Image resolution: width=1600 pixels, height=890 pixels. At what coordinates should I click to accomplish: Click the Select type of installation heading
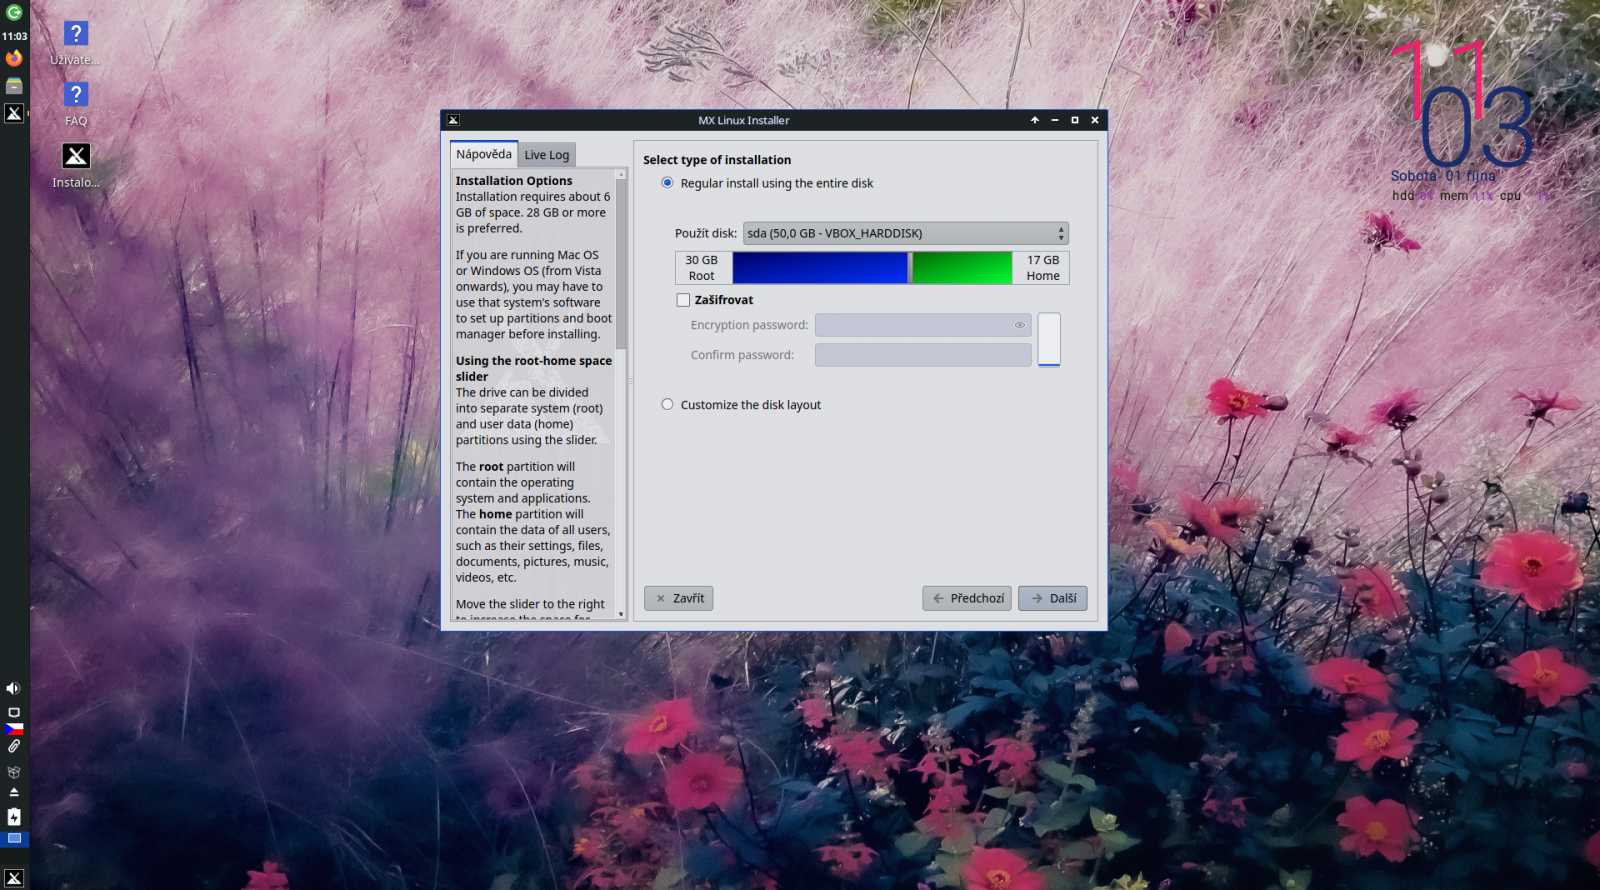click(717, 160)
